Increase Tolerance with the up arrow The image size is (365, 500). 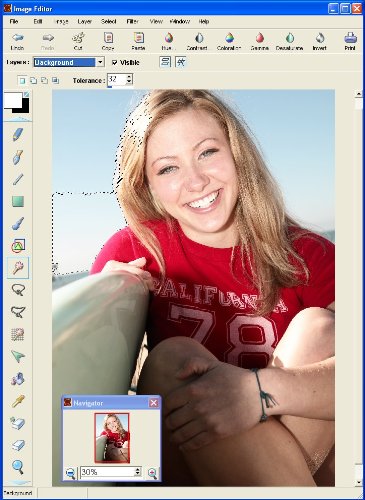pos(129,77)
